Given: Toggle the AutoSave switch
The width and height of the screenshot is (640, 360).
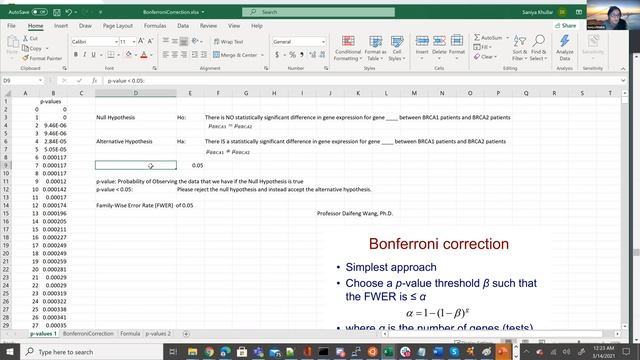Looking at the screenshot, I should click(40, 12).
